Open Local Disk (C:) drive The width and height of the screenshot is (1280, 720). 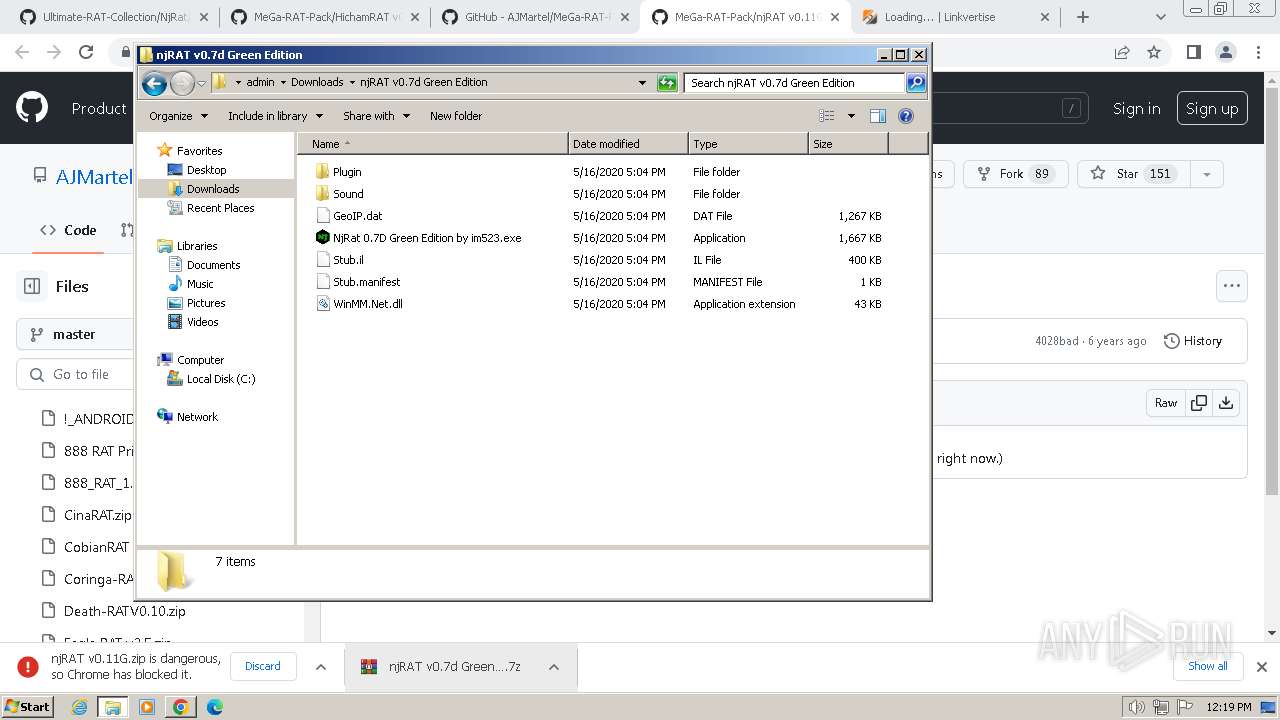tap(220, 379)
